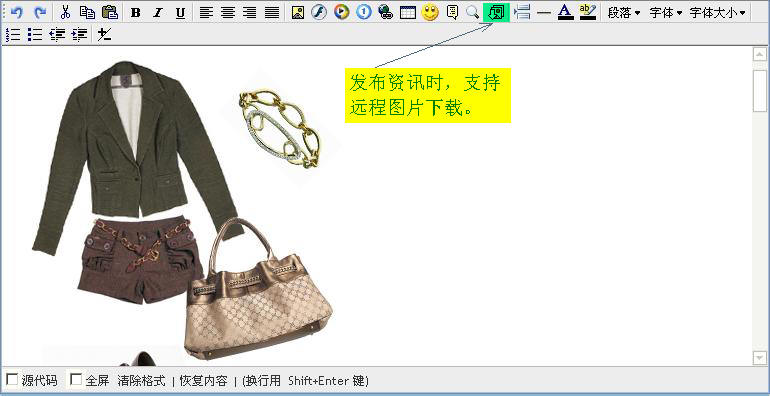Open the smiley emoticon picker
The height and width of the screenshot is (396, 770).
[430, 12]
